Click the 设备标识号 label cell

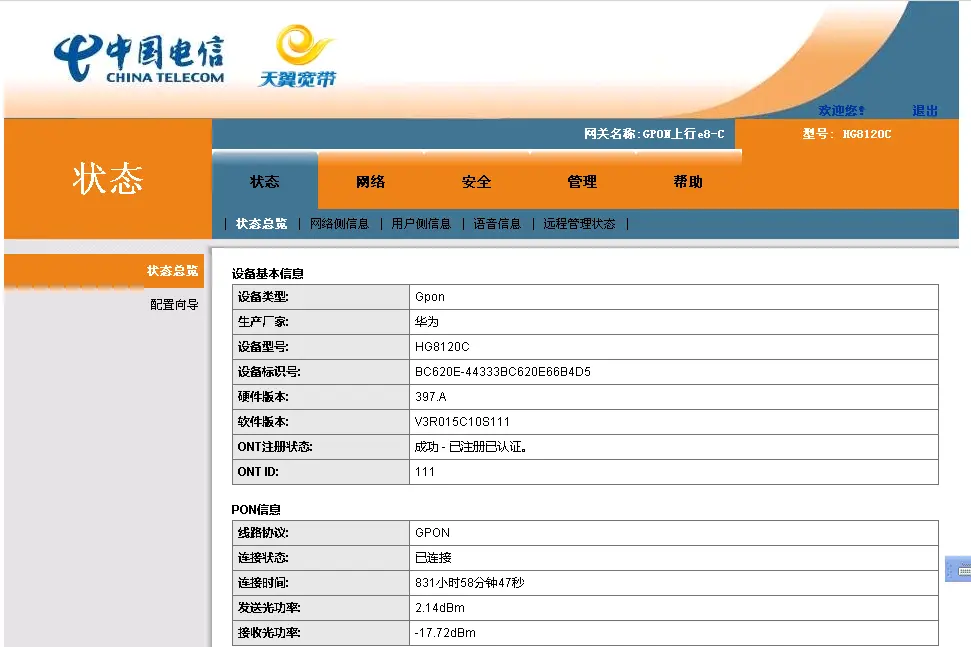[321, 371]
